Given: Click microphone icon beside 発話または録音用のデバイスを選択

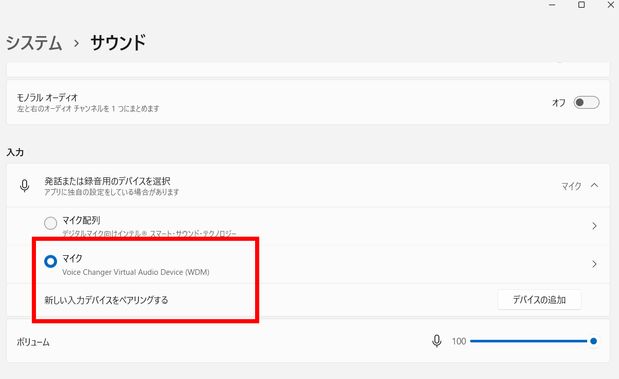Looking at the screenshot, I should click(x=24, y=186).
